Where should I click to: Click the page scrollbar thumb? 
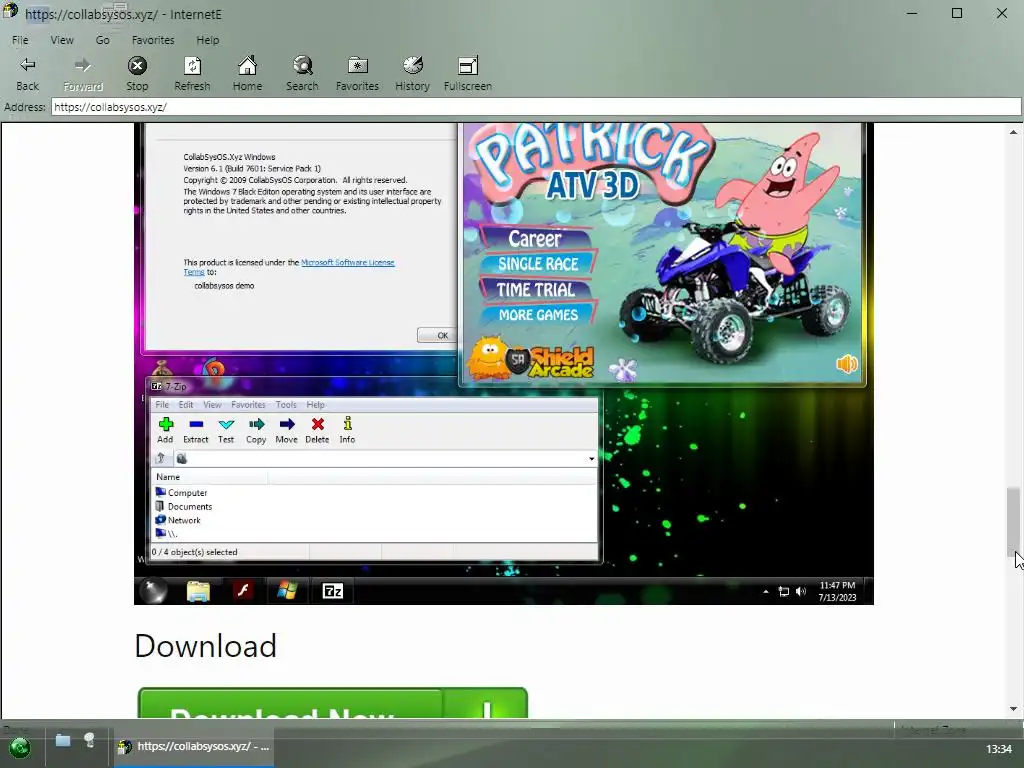[x=1013, y=520]
